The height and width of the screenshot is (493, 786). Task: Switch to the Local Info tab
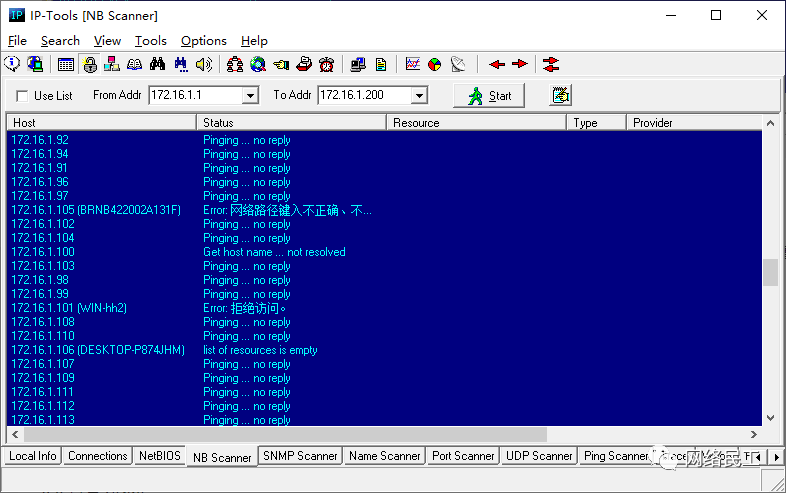(33, 456)
